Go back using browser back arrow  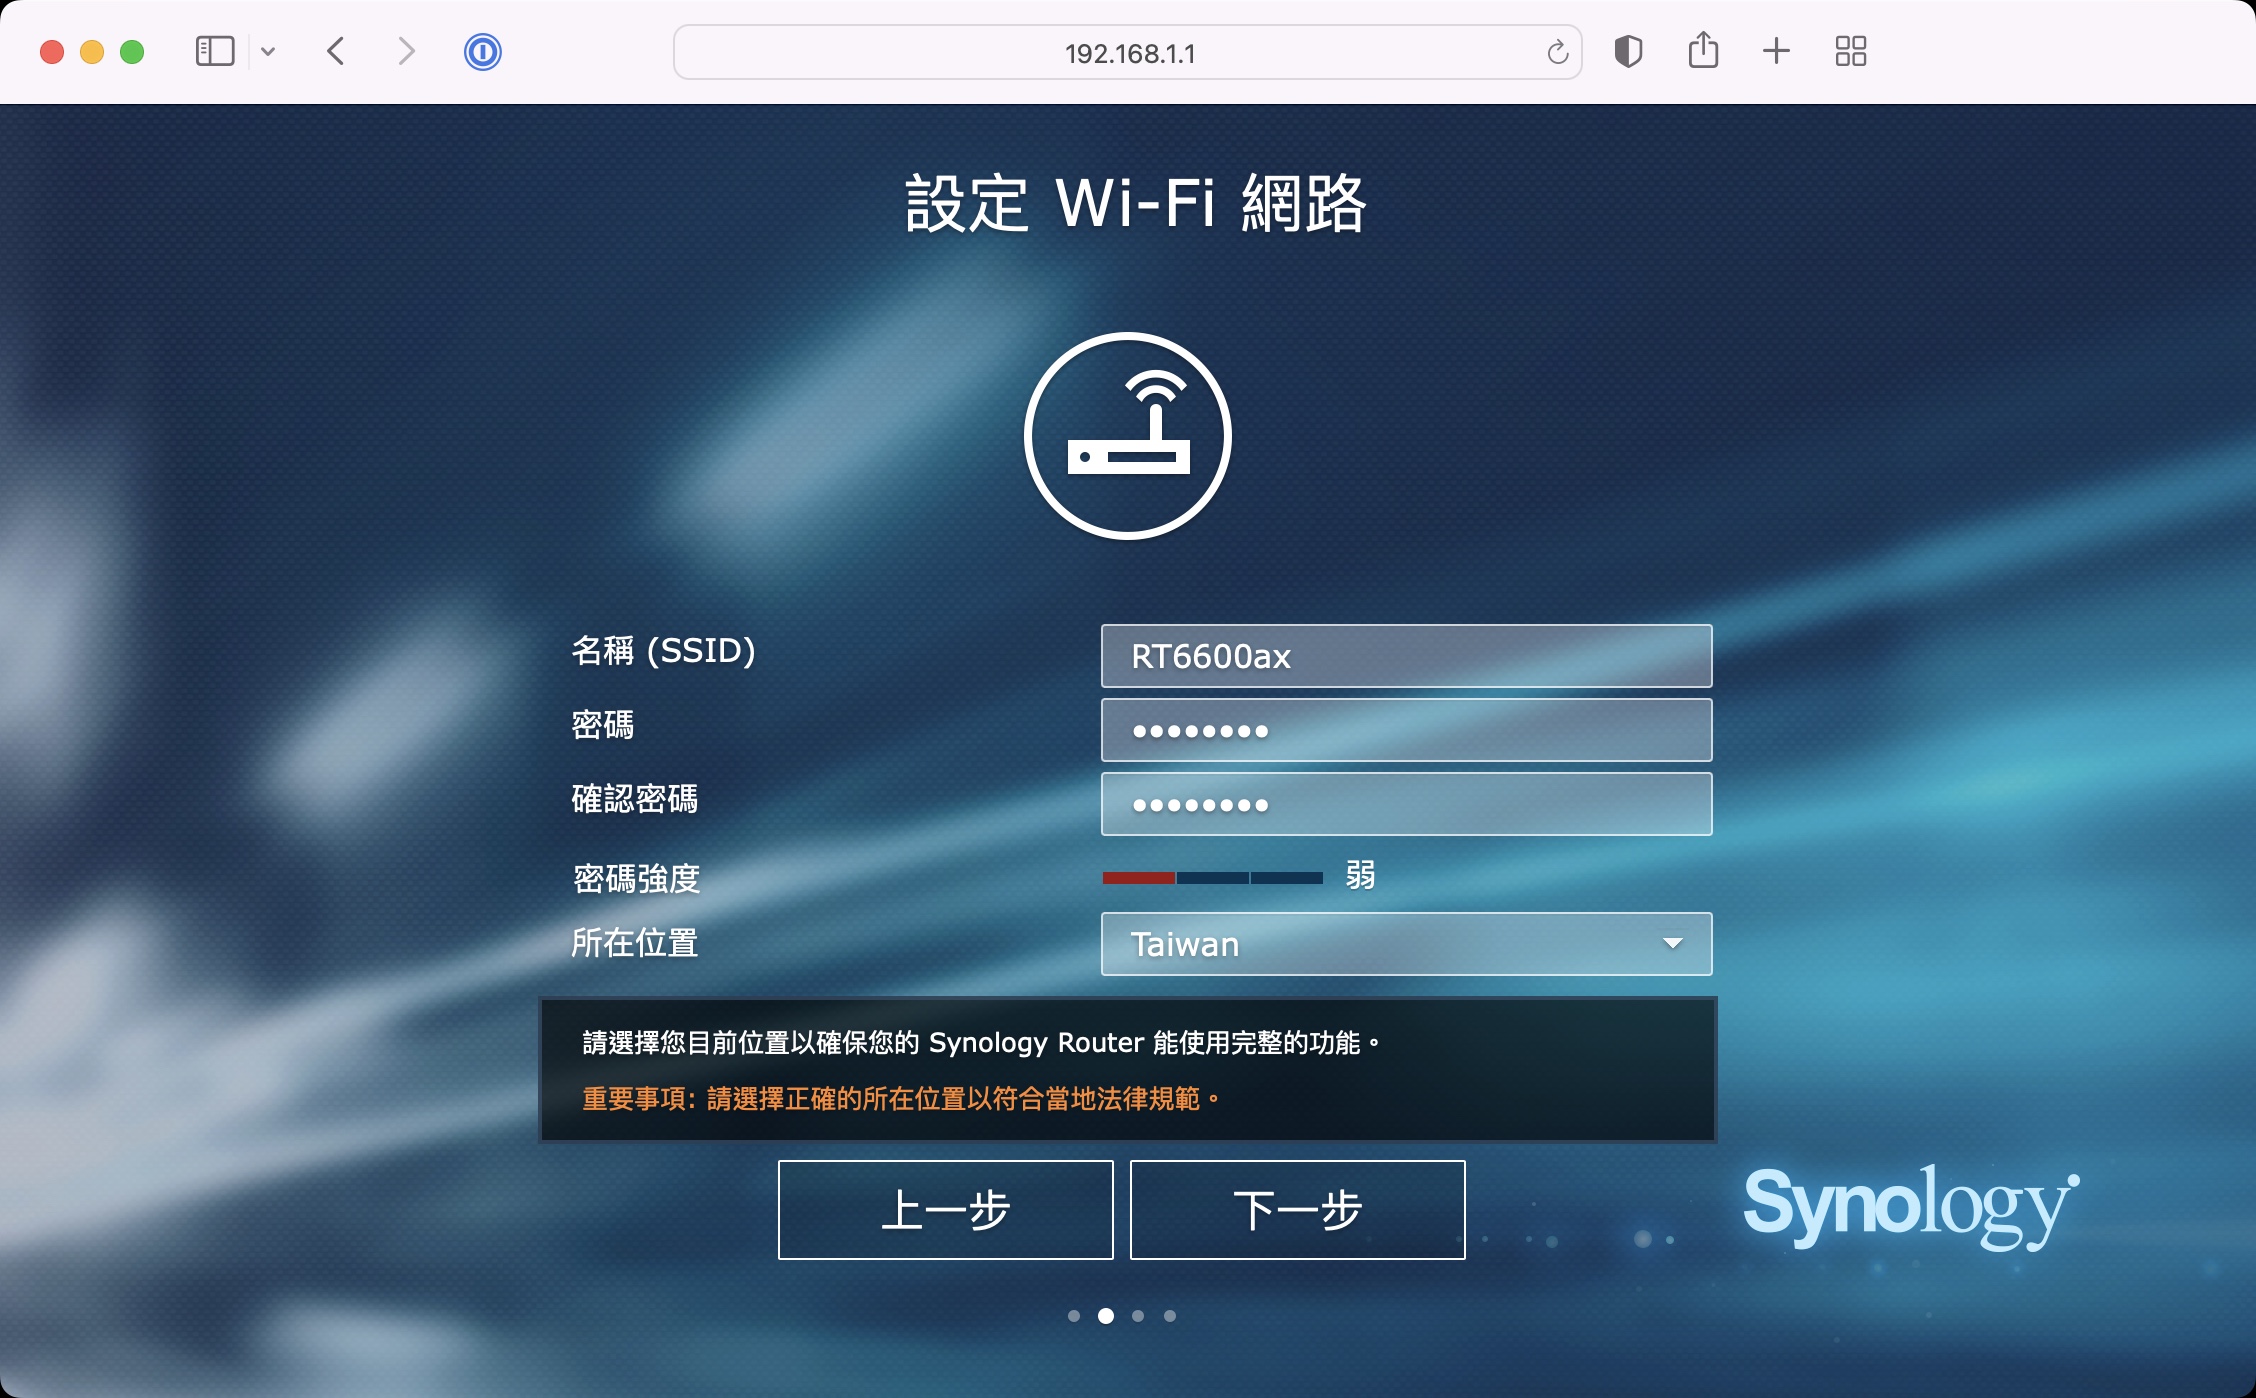(x=336, y=52)
